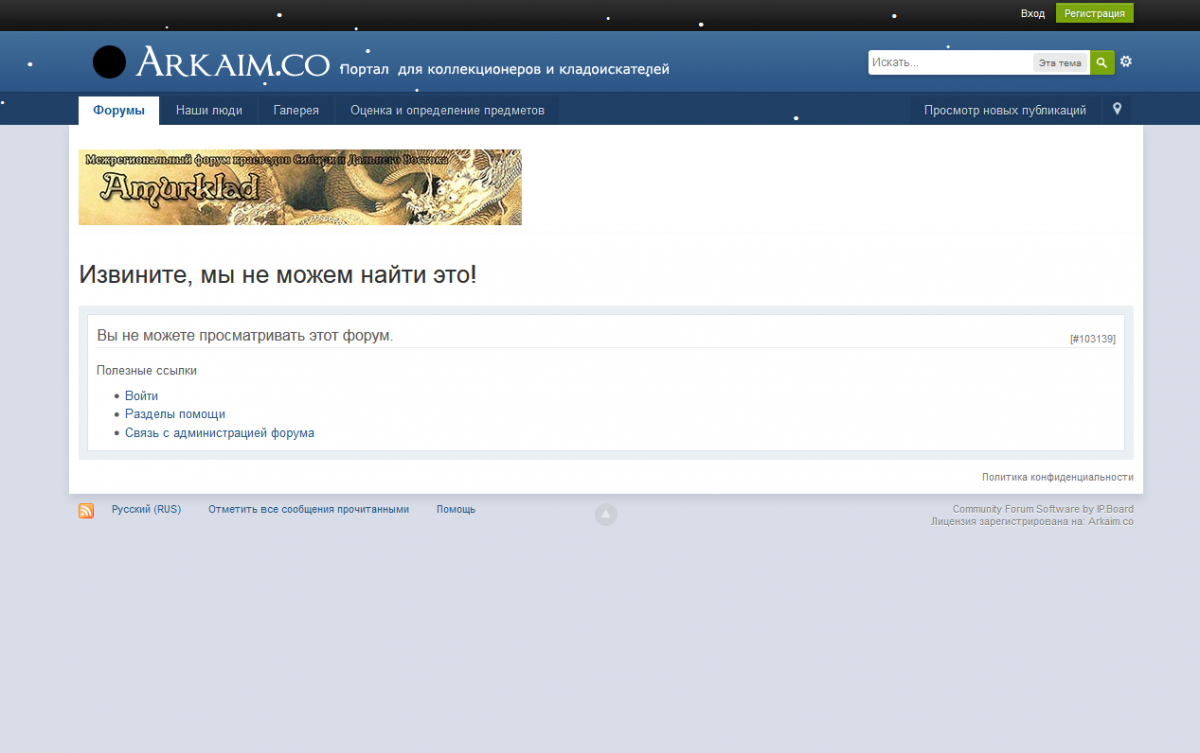The height and width of the screenshot is (753, 1200).
Task: Click the Вход login link
Action: 1032,13
